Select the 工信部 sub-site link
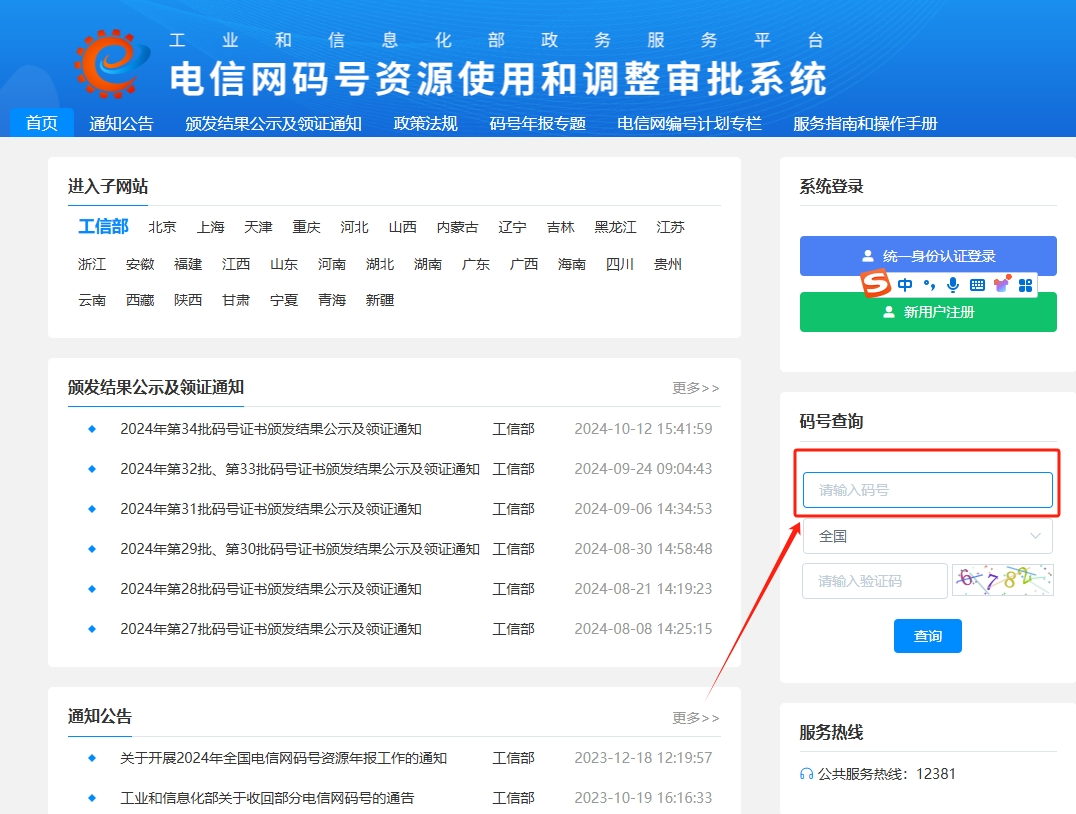 [x=104, y=226]
